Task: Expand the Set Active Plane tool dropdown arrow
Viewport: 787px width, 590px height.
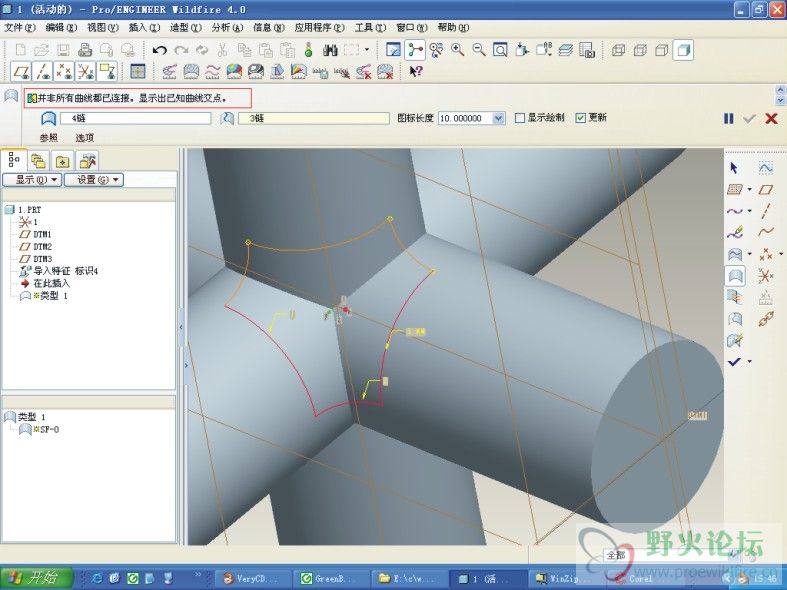Action: click(749, 190)
